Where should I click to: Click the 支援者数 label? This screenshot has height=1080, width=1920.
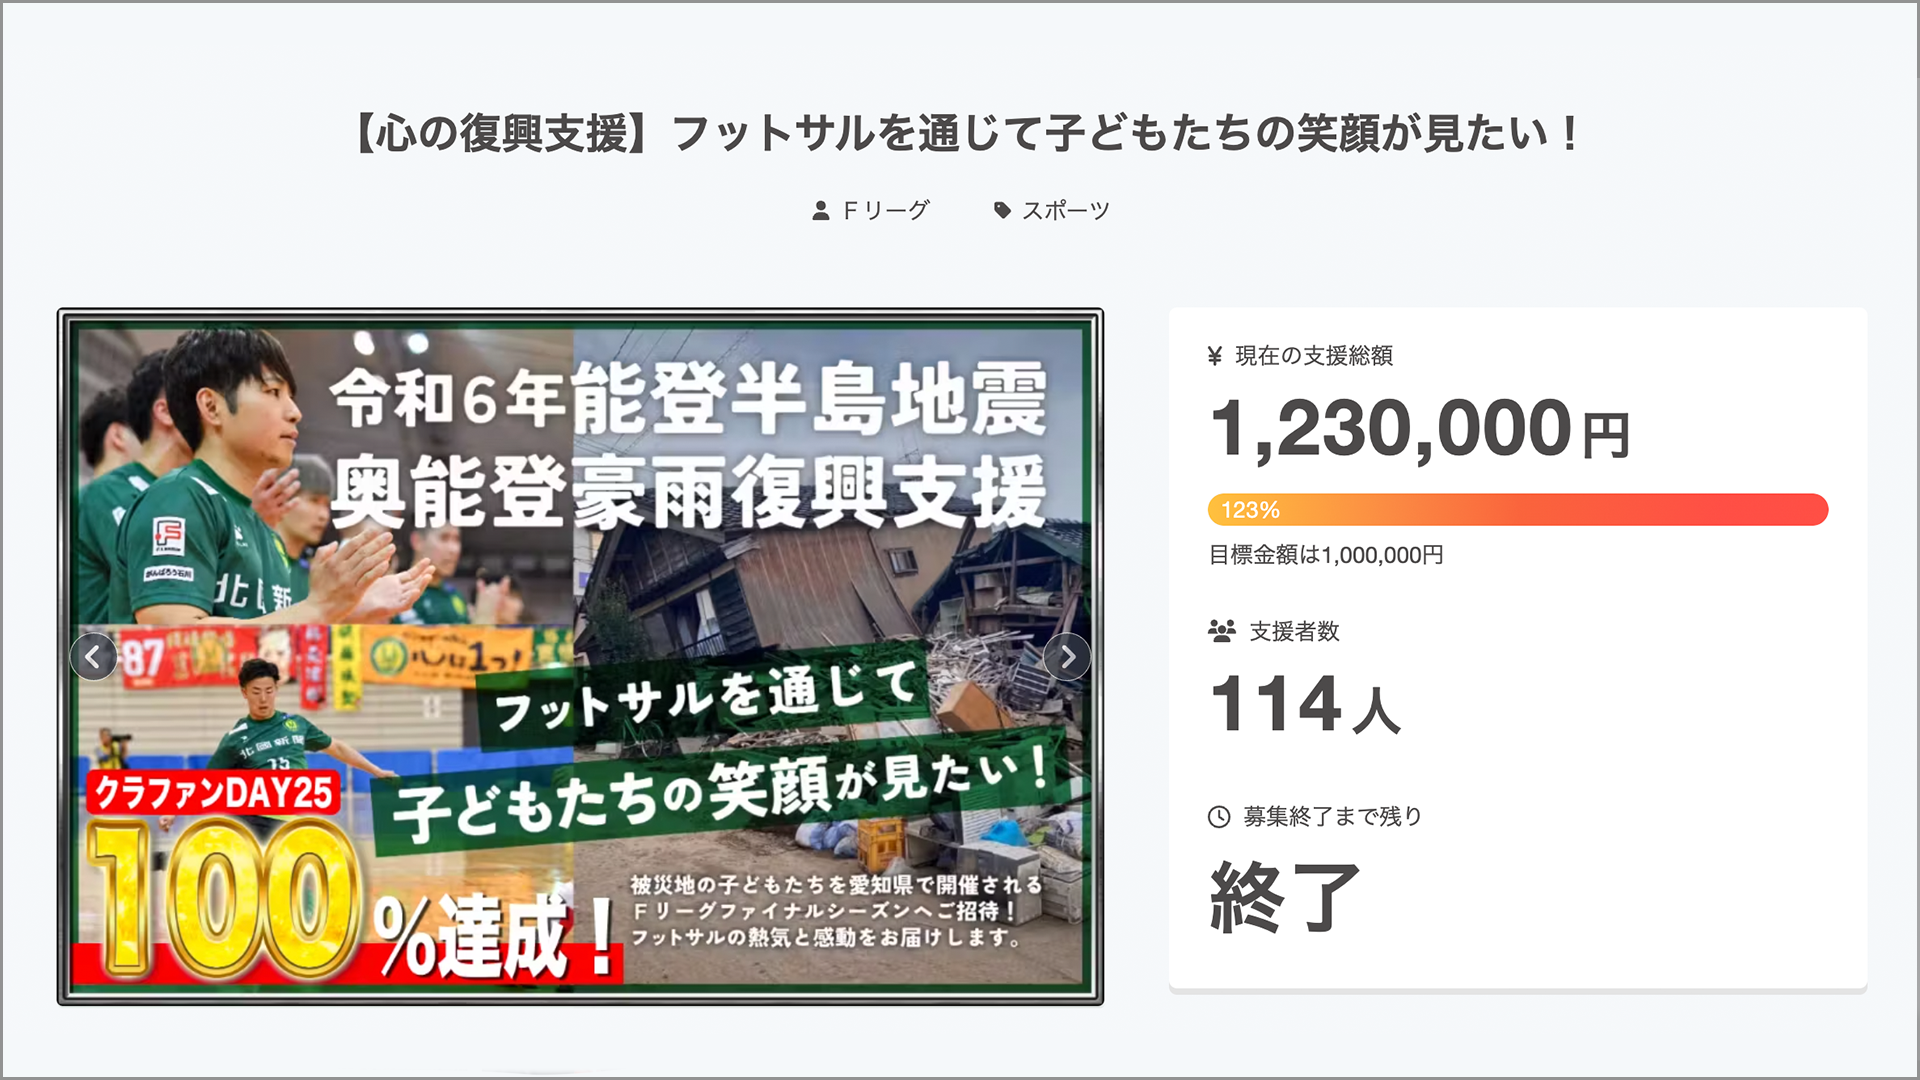pos(1294,631)
